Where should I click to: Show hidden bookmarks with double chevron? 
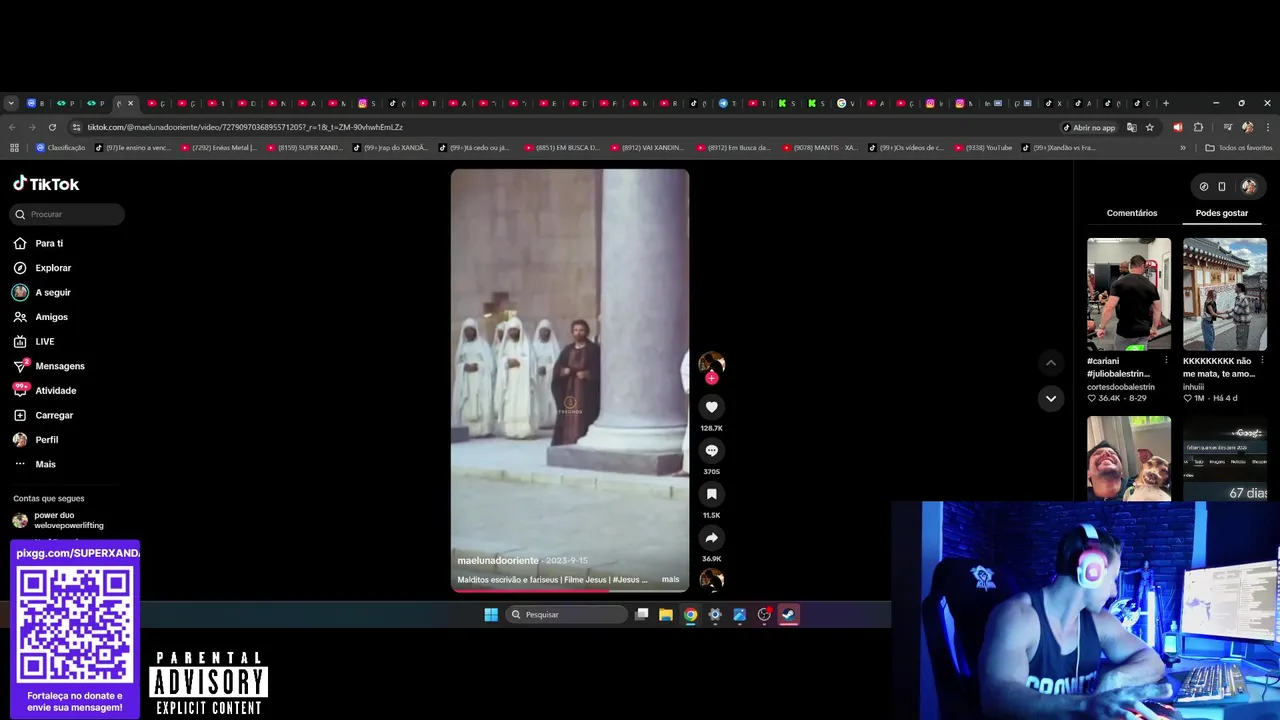pos(1183,148)
